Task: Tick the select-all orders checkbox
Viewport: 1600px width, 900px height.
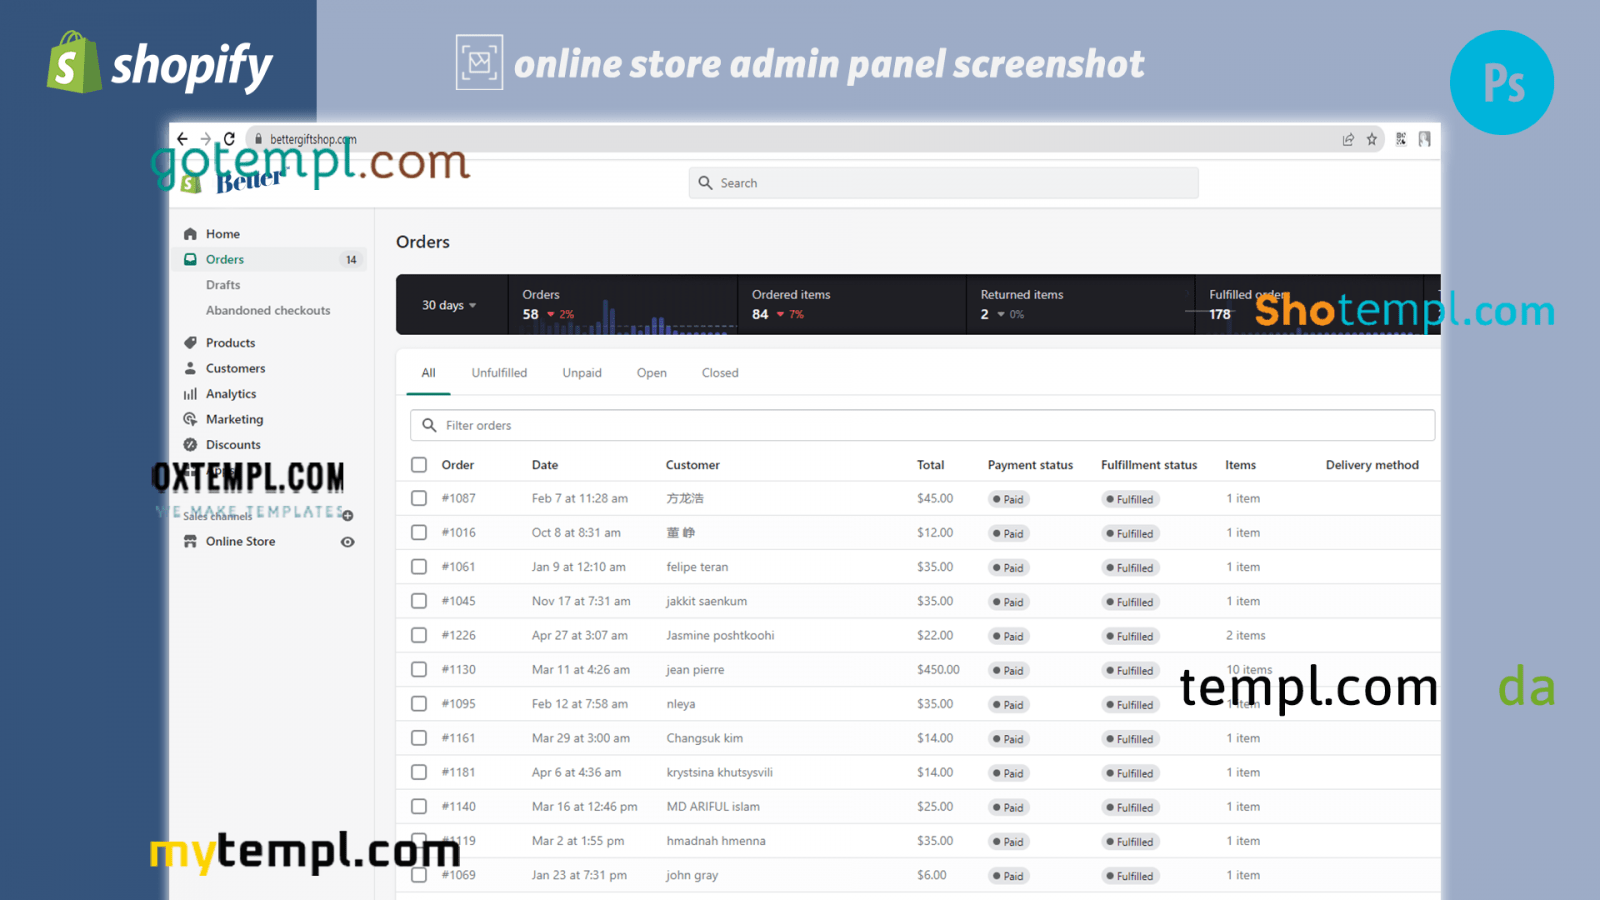Action: 419,465
